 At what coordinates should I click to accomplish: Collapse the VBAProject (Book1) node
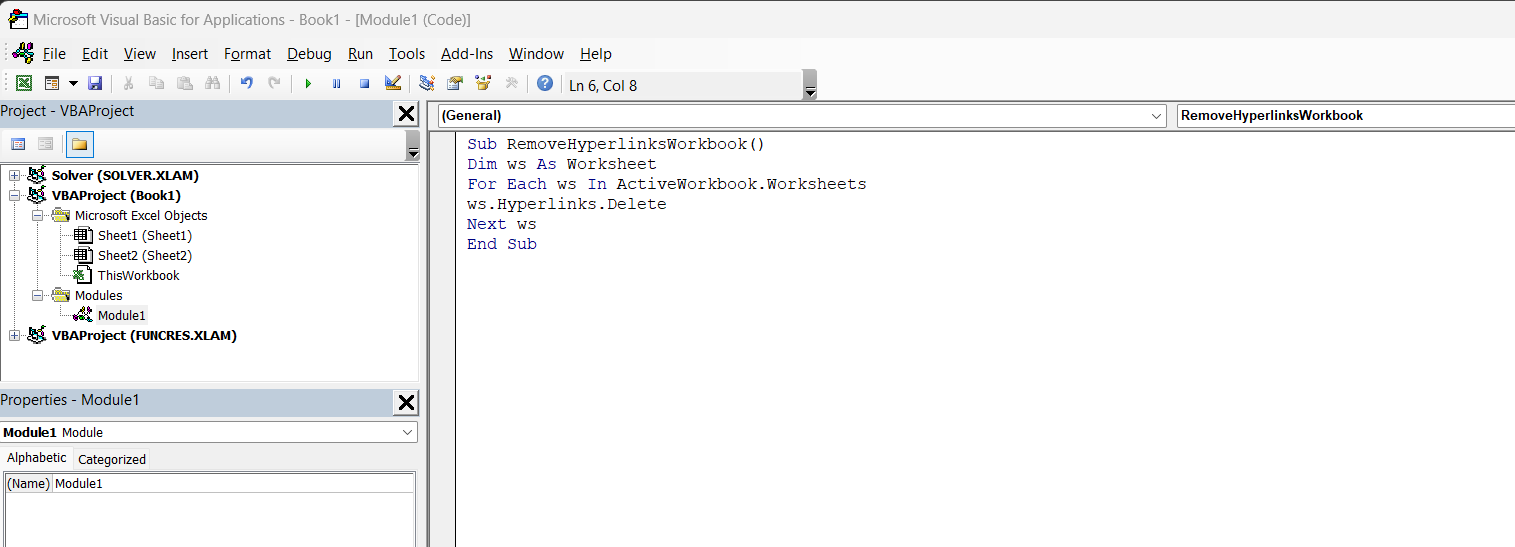pos(14,195)
